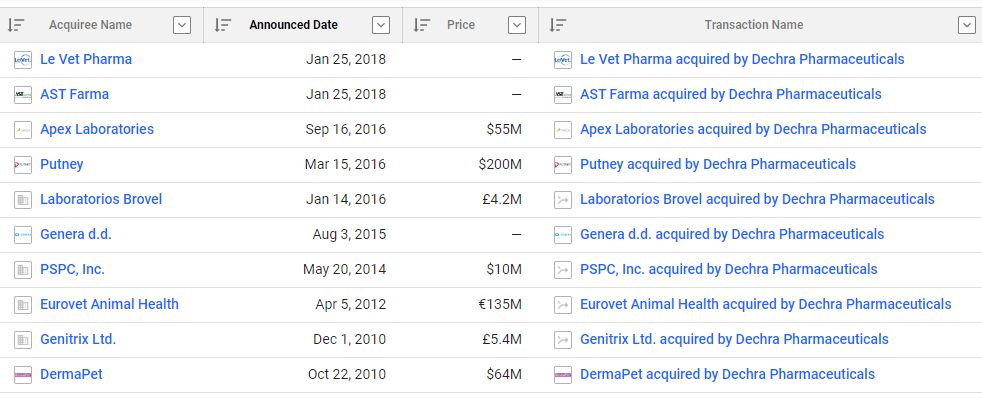
Task: Click DermaPet logo icon in Transaction column
Action: pos(563,375)
